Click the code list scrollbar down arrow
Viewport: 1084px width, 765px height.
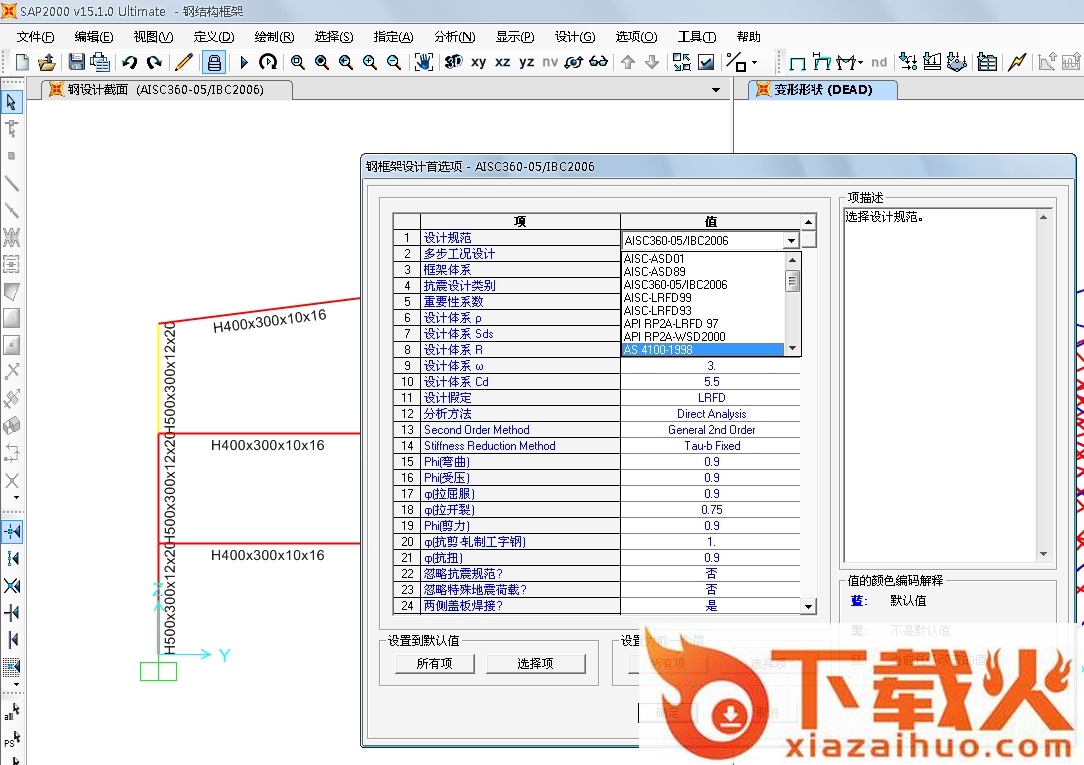click(x=792, y=348)
